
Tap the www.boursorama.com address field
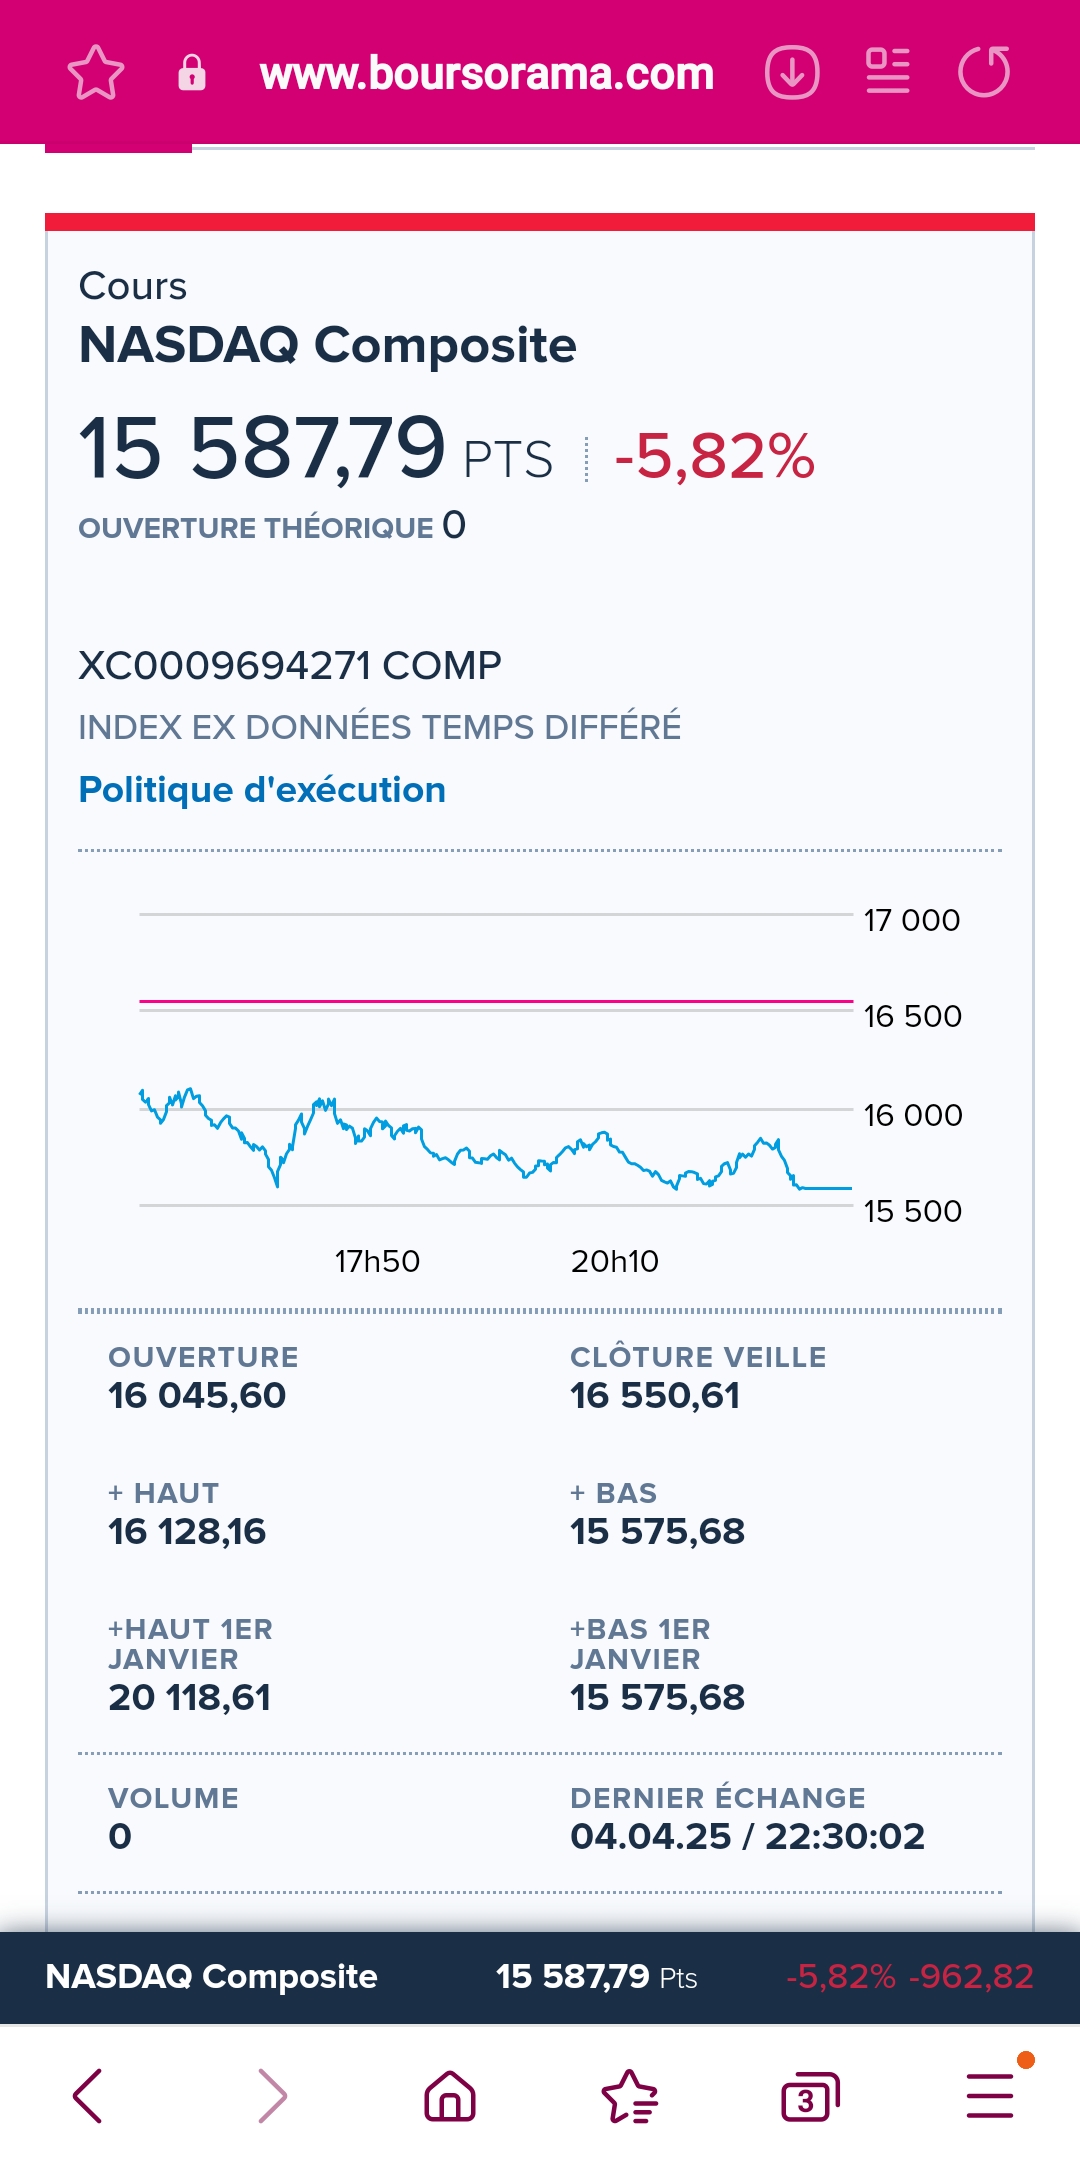(x=486, y=73)
